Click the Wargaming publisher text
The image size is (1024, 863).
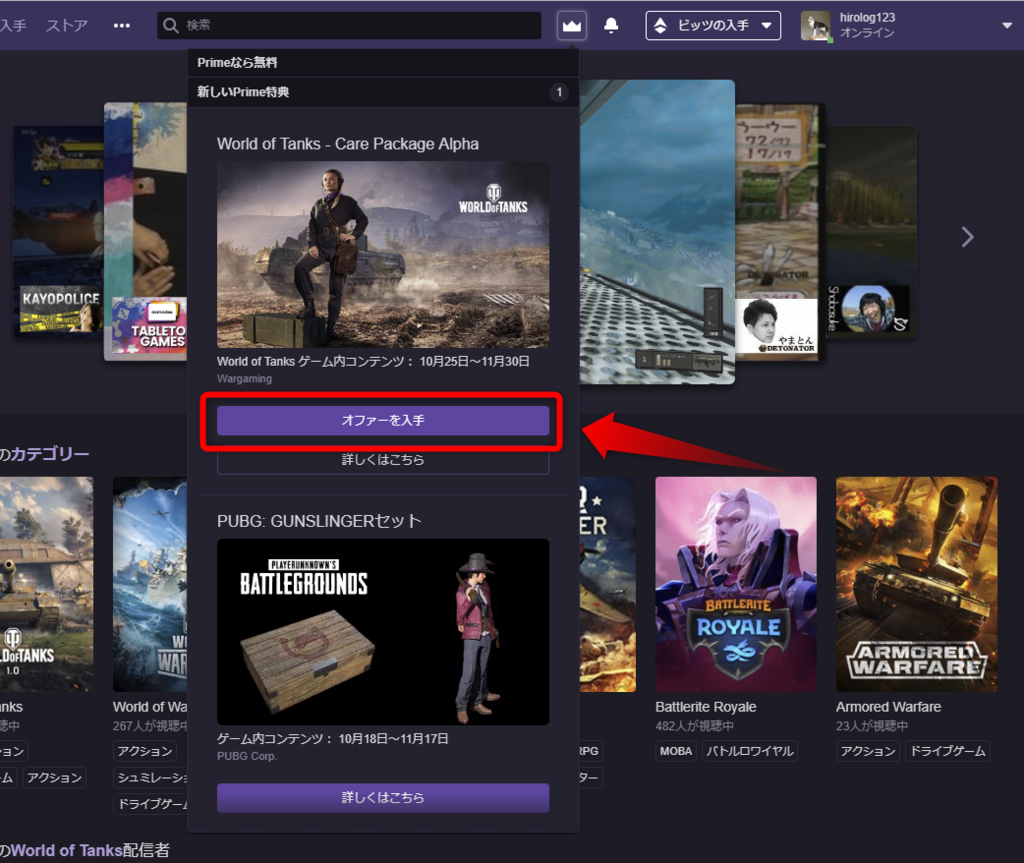point(244,379)
